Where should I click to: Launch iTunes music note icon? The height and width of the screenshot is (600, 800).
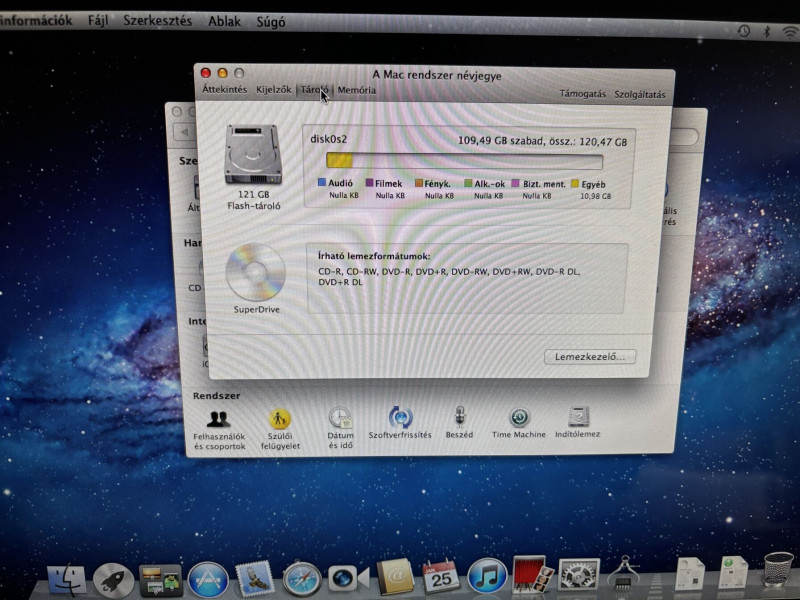488,576
